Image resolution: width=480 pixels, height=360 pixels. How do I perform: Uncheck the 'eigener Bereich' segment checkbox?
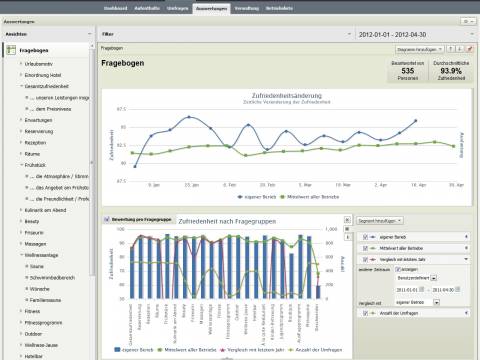click(365, 237)
